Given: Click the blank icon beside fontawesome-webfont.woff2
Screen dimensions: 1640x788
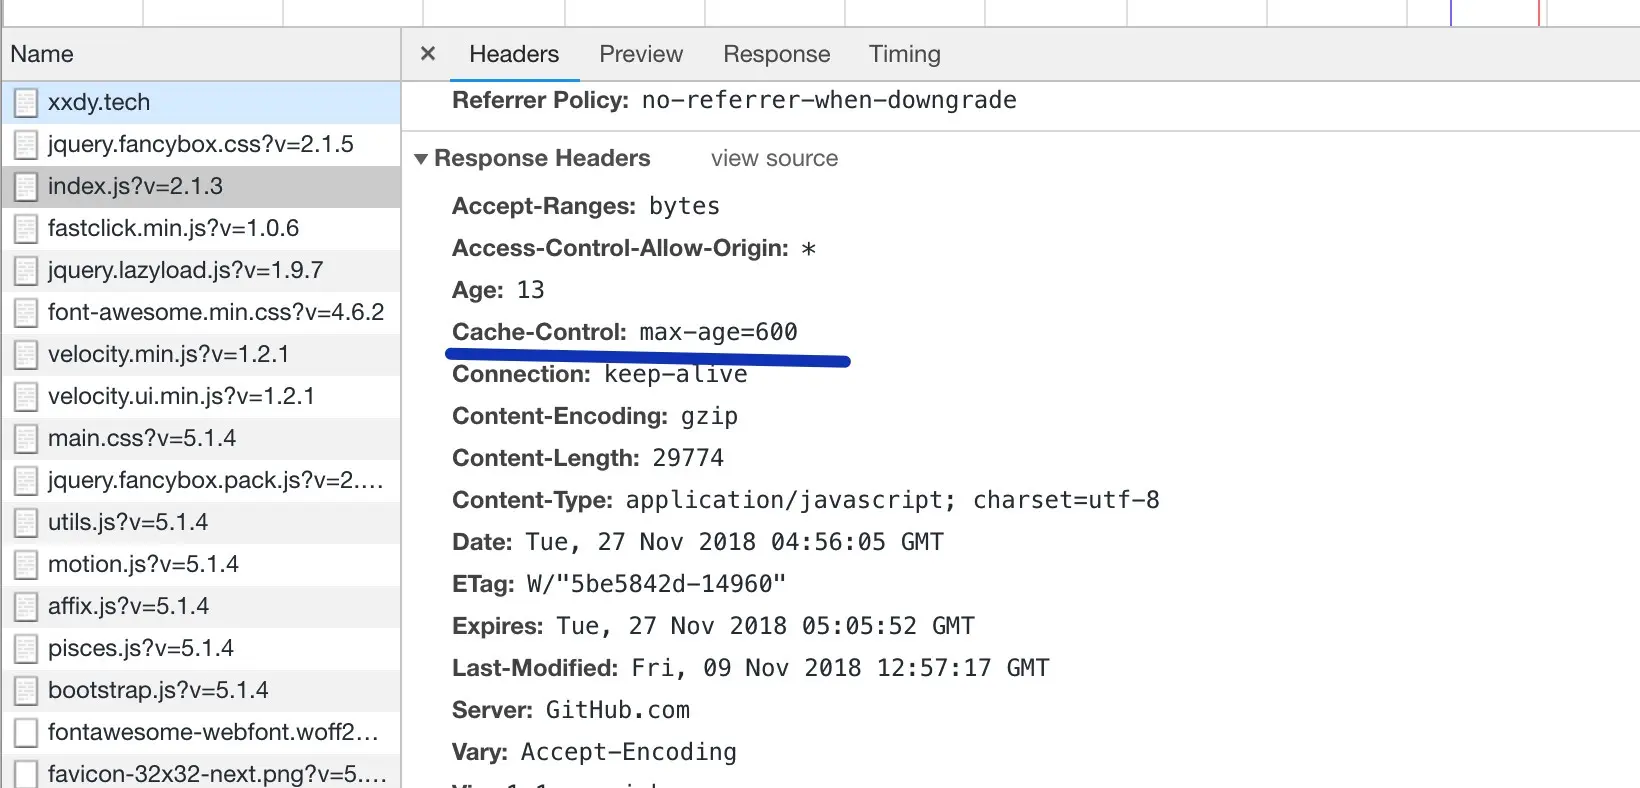Looking at the screenshot, I should (26, 733).
